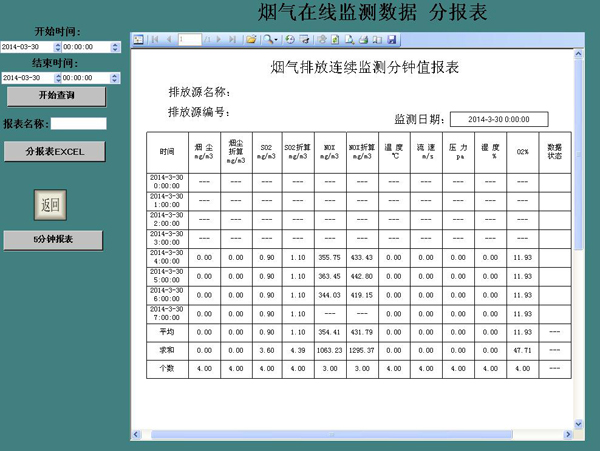Click the page number input box
This screenshot has height=451, width=600.
[x=190, y=39]
